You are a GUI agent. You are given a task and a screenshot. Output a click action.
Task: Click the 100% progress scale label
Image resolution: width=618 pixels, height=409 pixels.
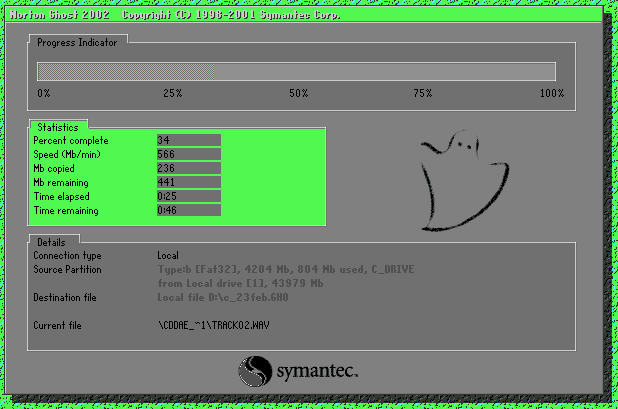[x=552, y=93]
